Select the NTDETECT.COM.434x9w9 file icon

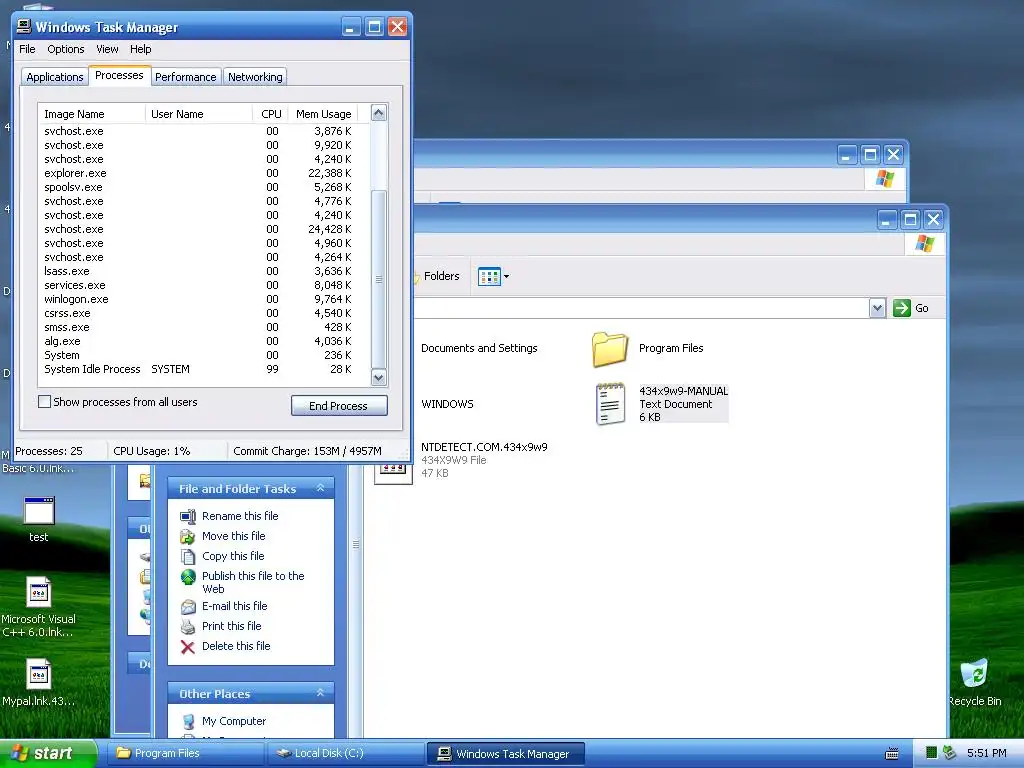392,472
